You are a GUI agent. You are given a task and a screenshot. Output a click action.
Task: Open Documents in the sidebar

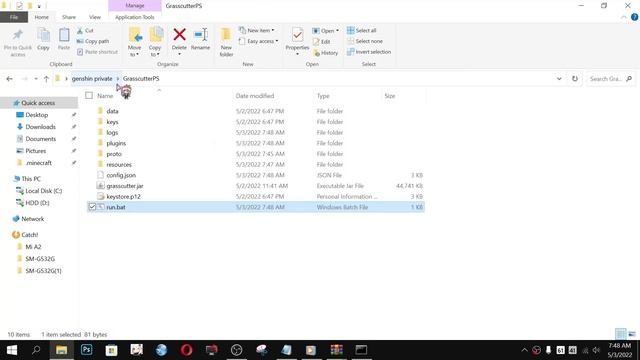[40, 139]
